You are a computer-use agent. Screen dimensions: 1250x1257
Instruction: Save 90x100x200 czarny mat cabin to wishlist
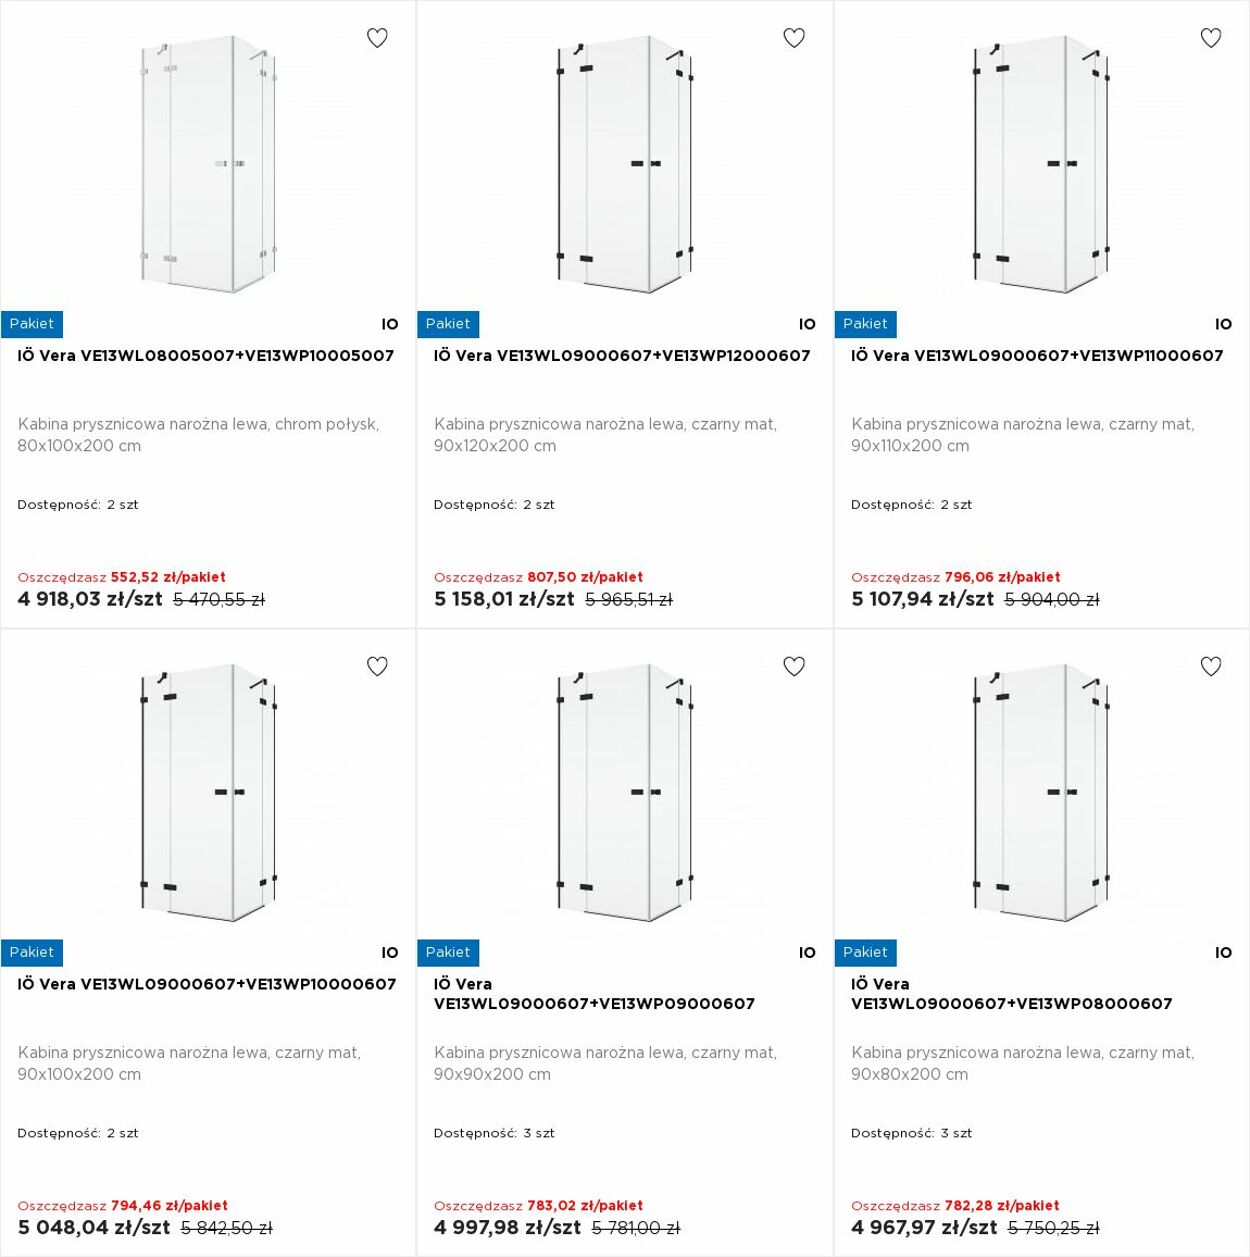click(x=377, y=666)
